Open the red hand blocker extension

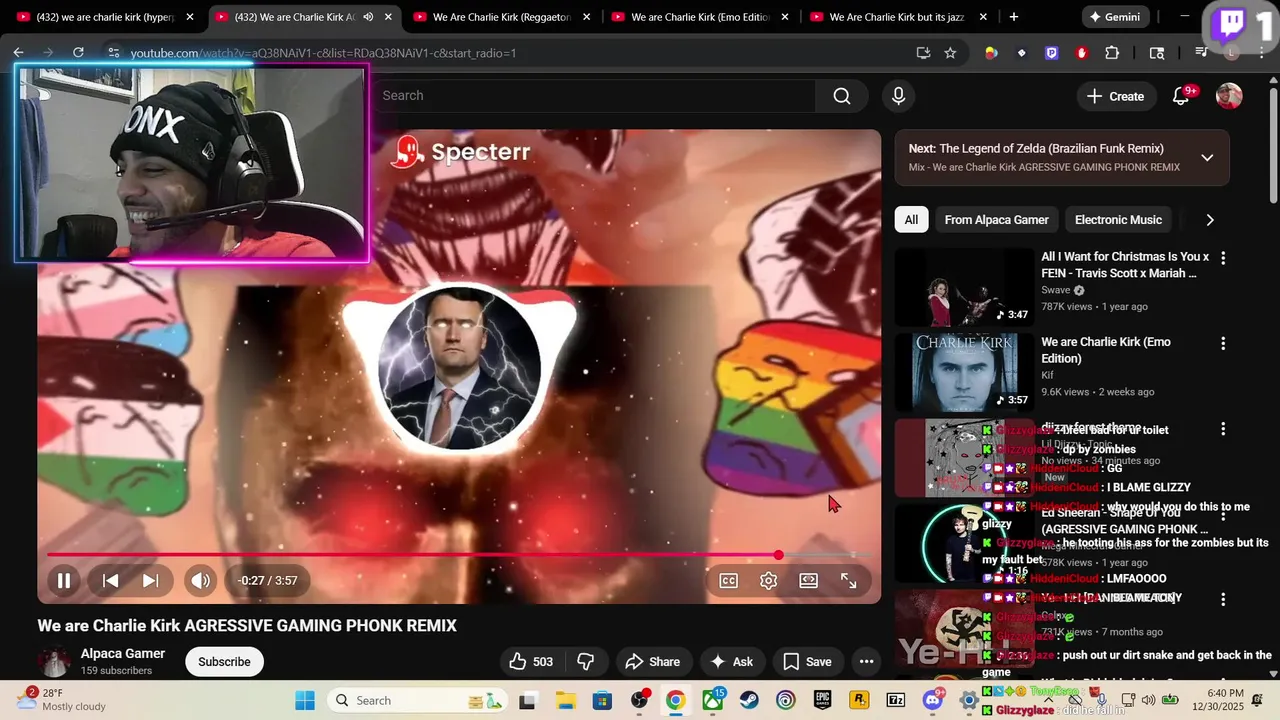[1082, 53]
